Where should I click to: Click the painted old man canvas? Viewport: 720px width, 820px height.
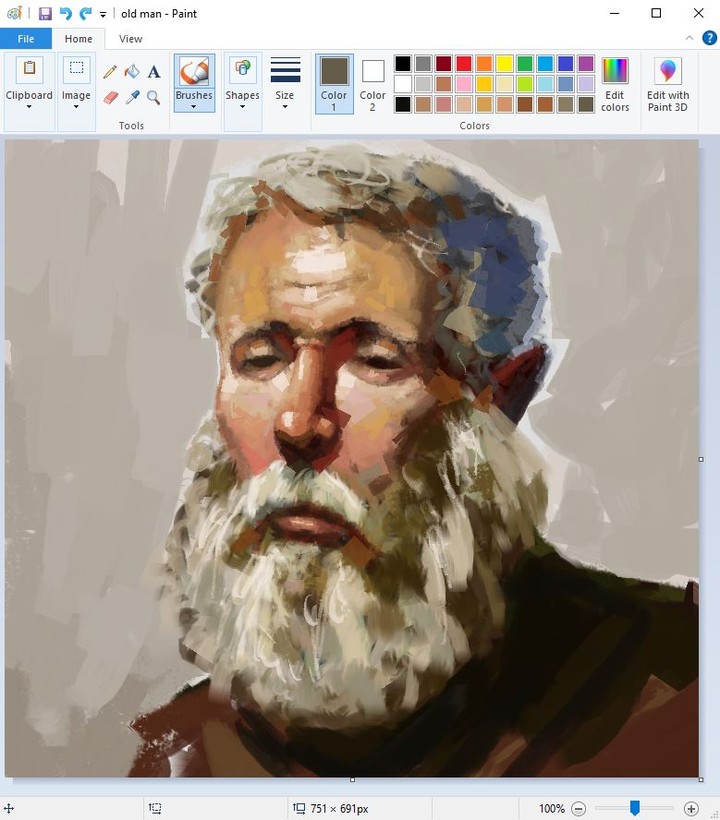pyautogui.click(x=352, y=458)
